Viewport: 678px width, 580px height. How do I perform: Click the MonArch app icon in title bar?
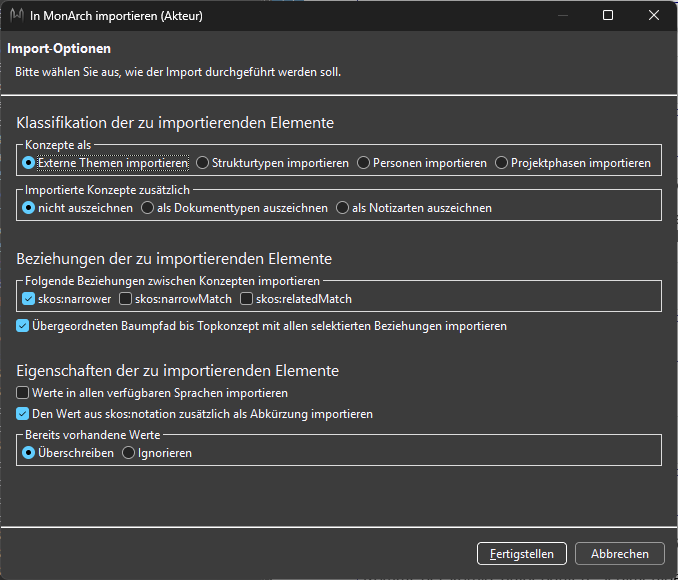tap(17, 15)
